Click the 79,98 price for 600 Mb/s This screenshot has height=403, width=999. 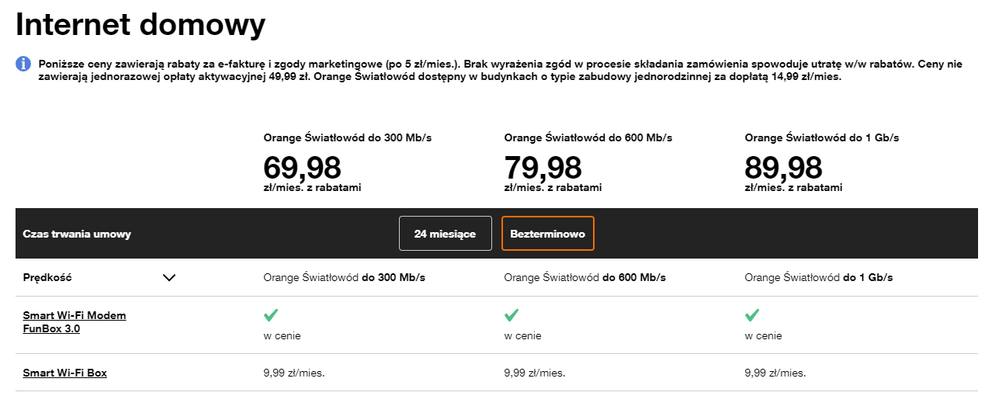544,165
